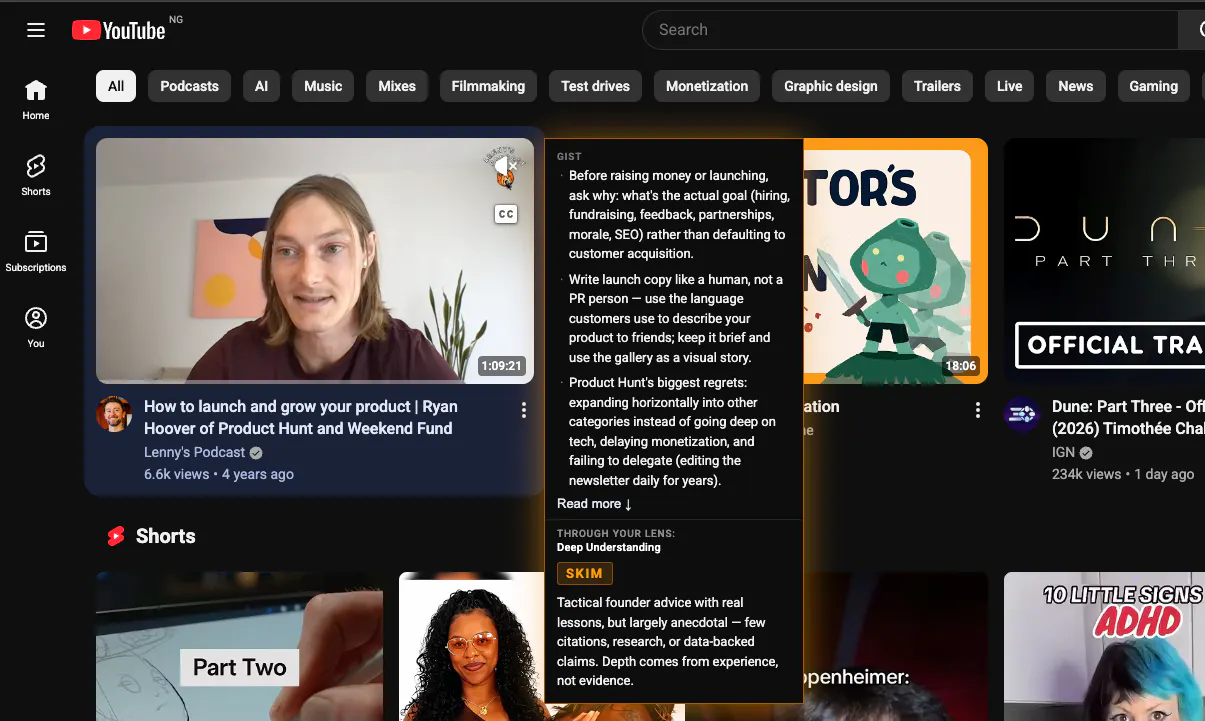This screenshot has width=1205, height=721.
Task: Select the Podcasts filter chip
Action: point(189,86)
